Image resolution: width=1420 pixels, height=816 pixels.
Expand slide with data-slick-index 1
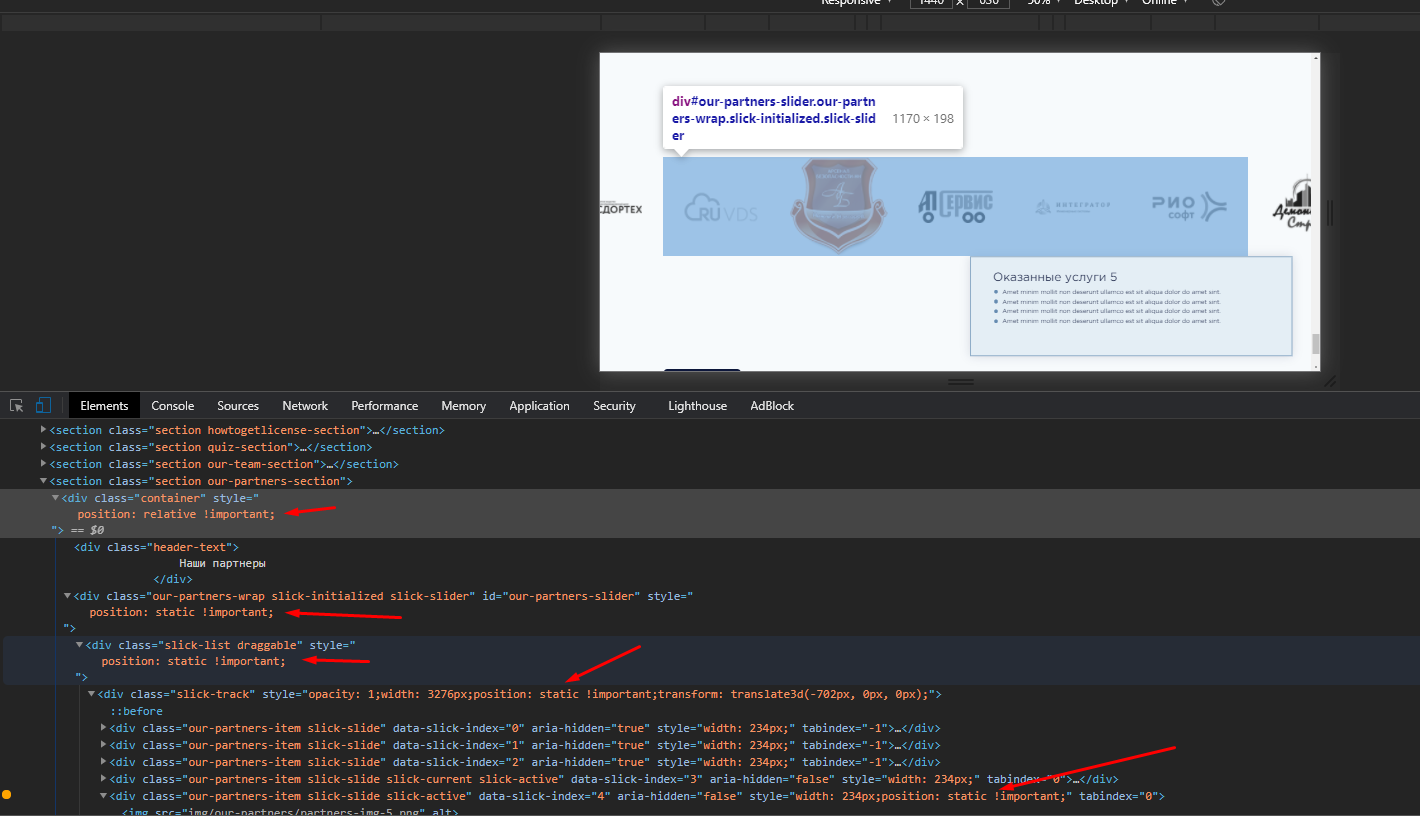(103, 745)
